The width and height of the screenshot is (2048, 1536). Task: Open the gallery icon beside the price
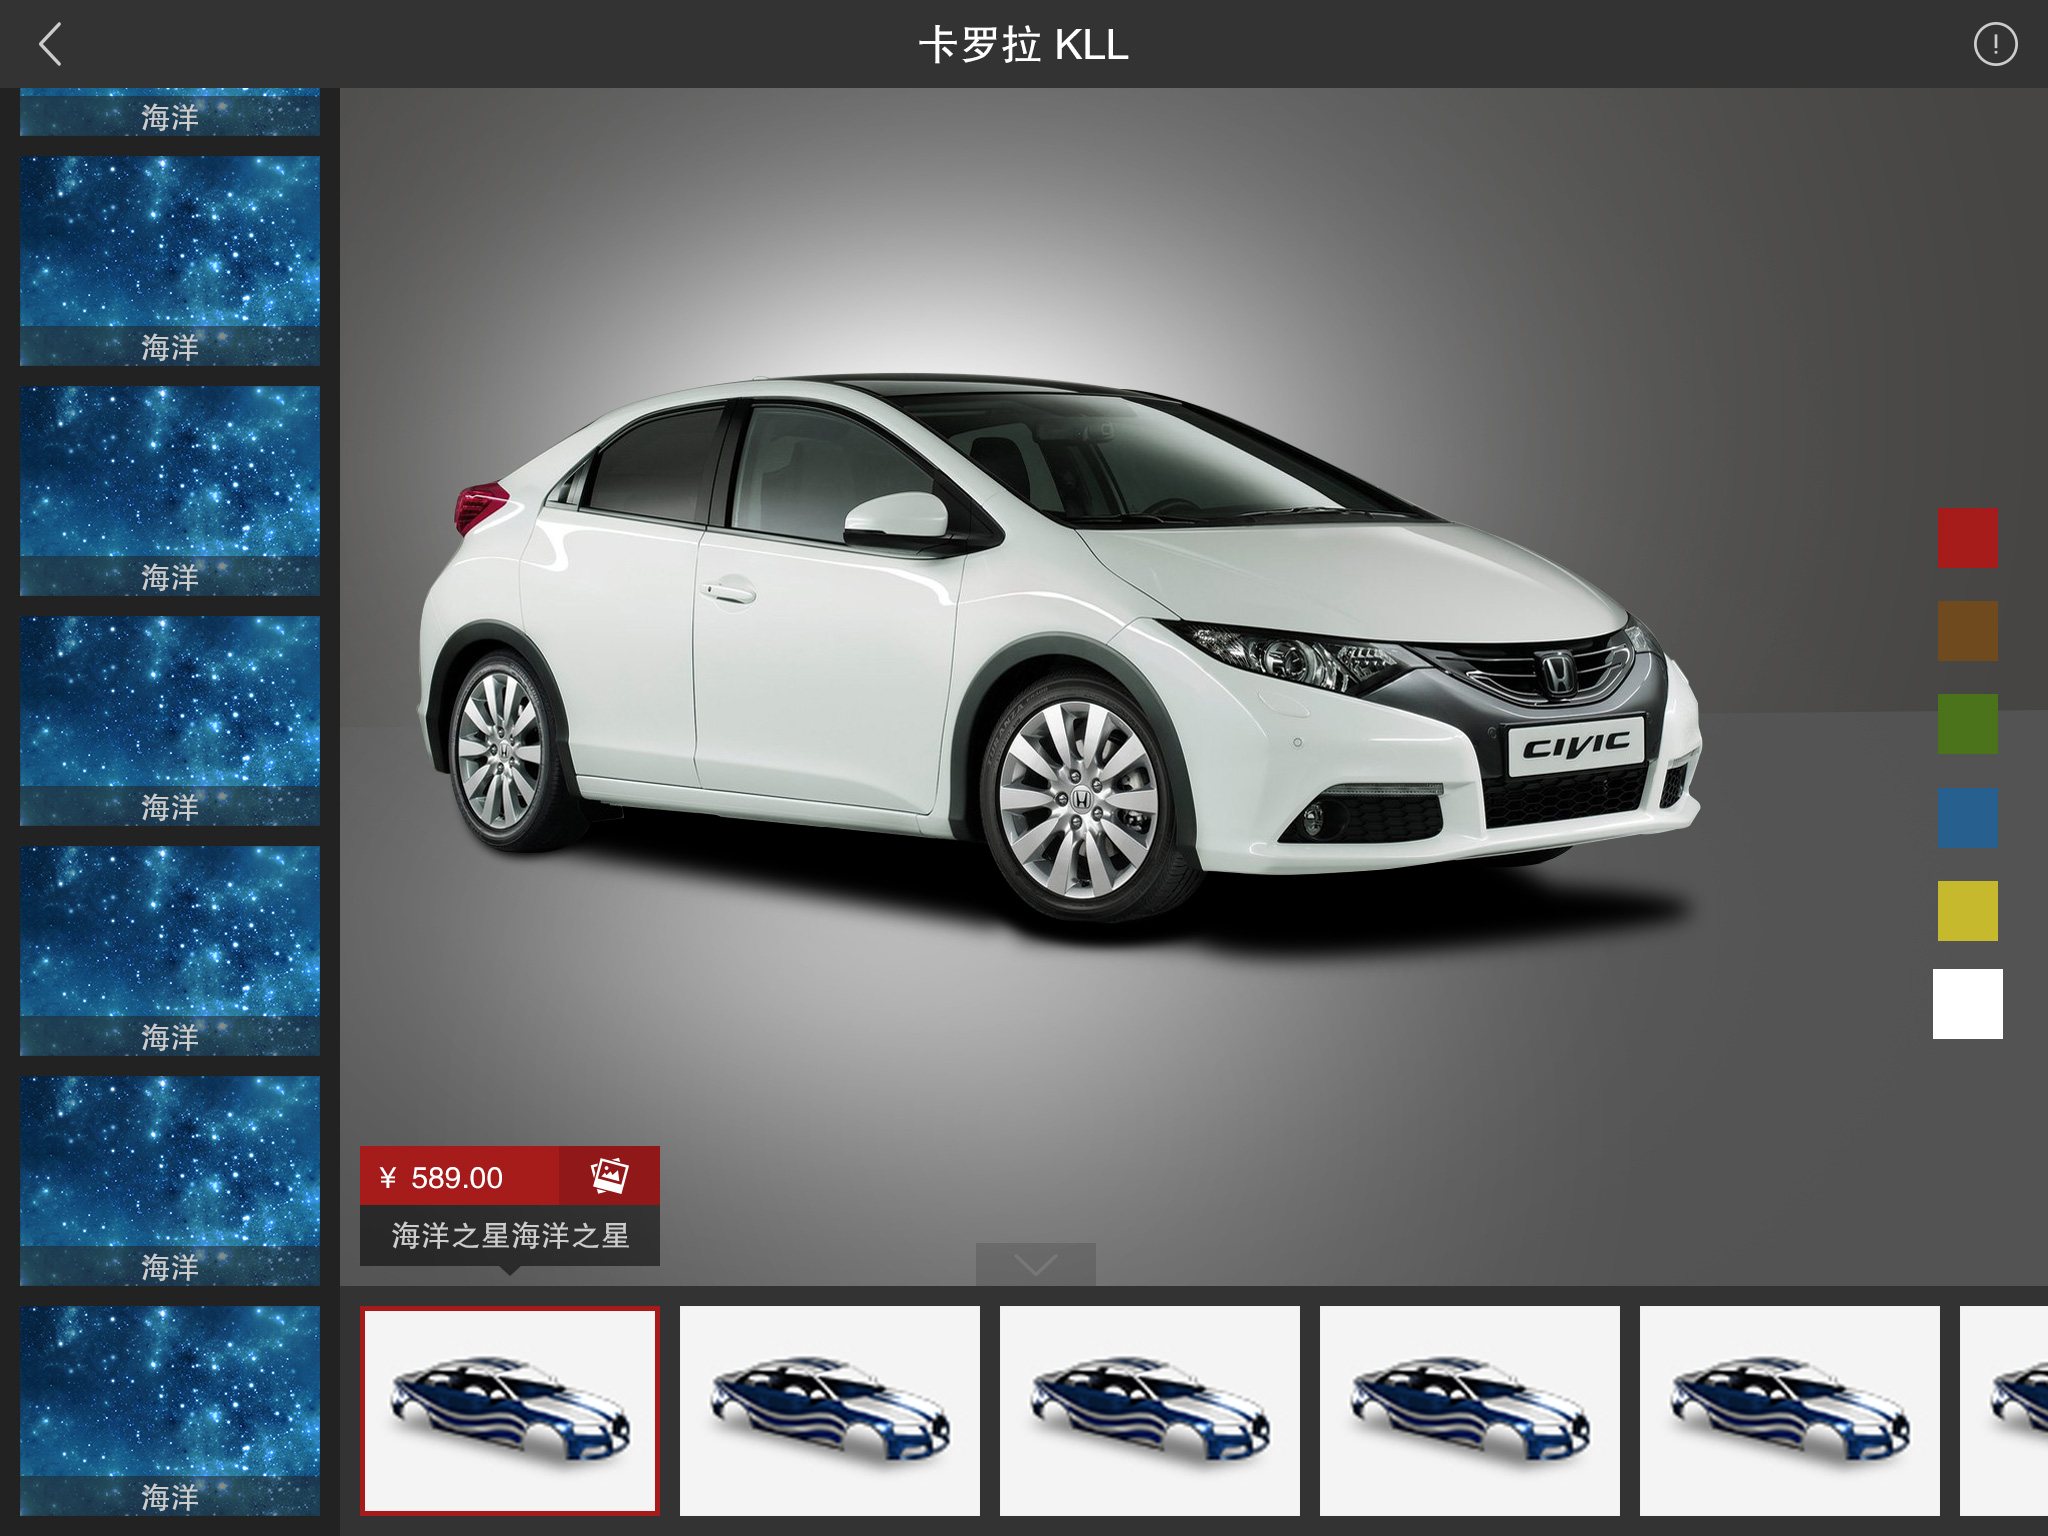click(x=609, y=1176)
